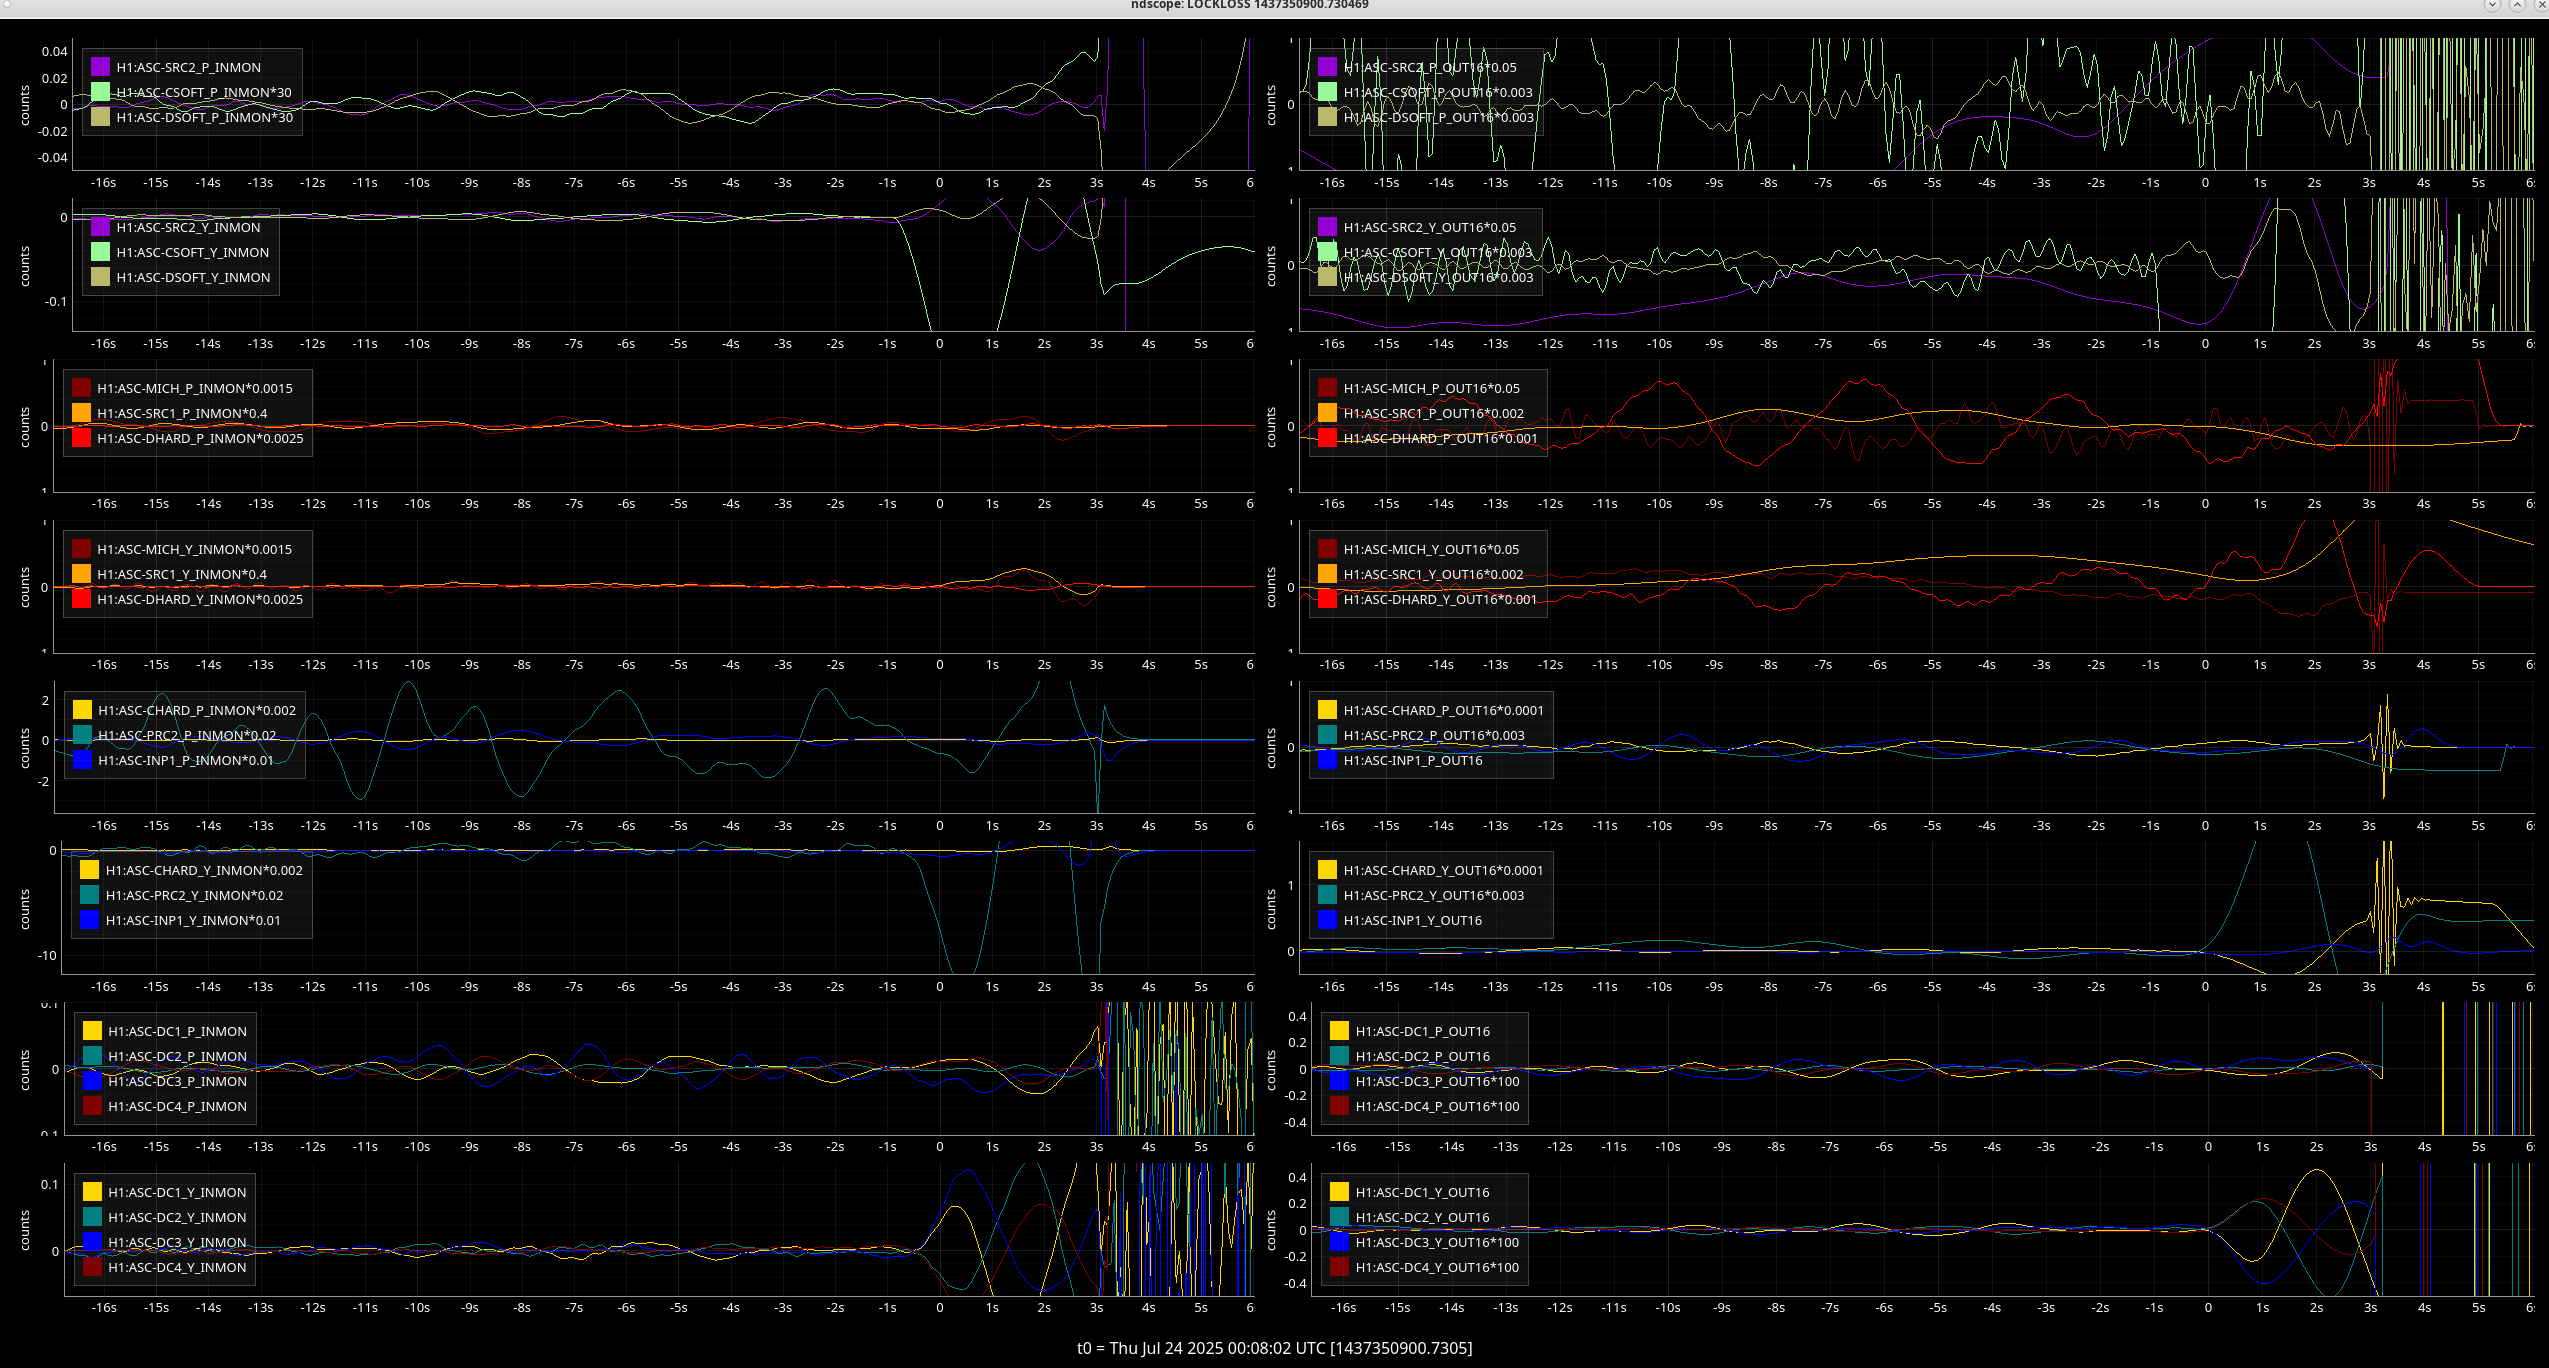Viewport: 2549px width, 1368px height.
Task: Click the dark red swatch for H1:ASC-DC4_P_INMON
Action: 92,1106
